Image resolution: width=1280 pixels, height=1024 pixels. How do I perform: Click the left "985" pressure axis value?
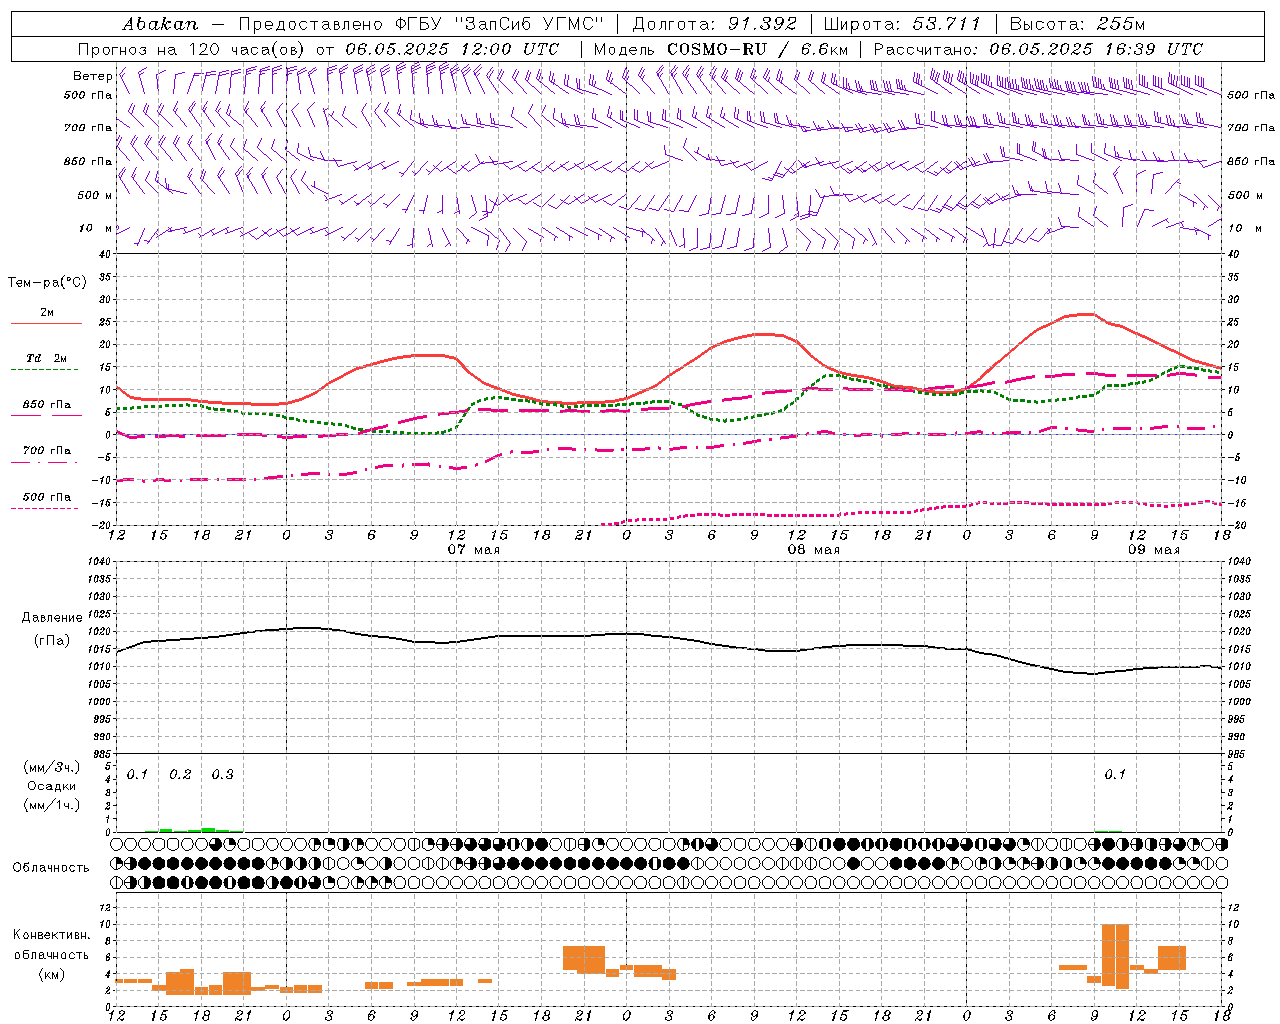tap(102, 754)
